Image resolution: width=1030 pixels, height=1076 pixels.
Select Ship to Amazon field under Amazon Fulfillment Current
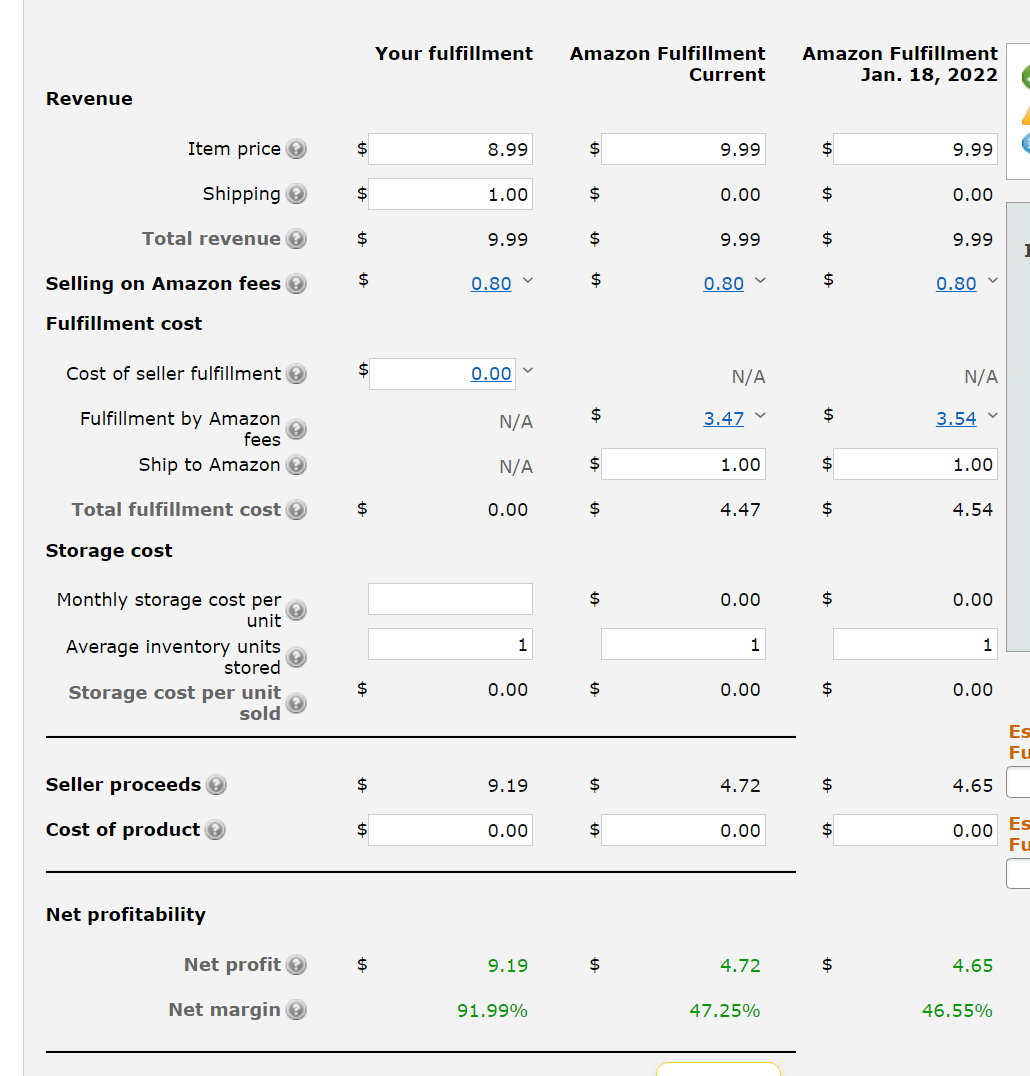683,464
